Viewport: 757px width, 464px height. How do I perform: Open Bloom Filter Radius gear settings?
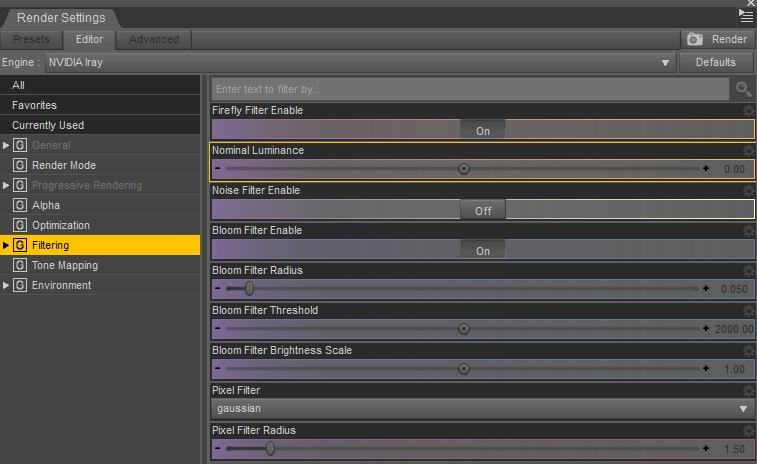point(748,271)
